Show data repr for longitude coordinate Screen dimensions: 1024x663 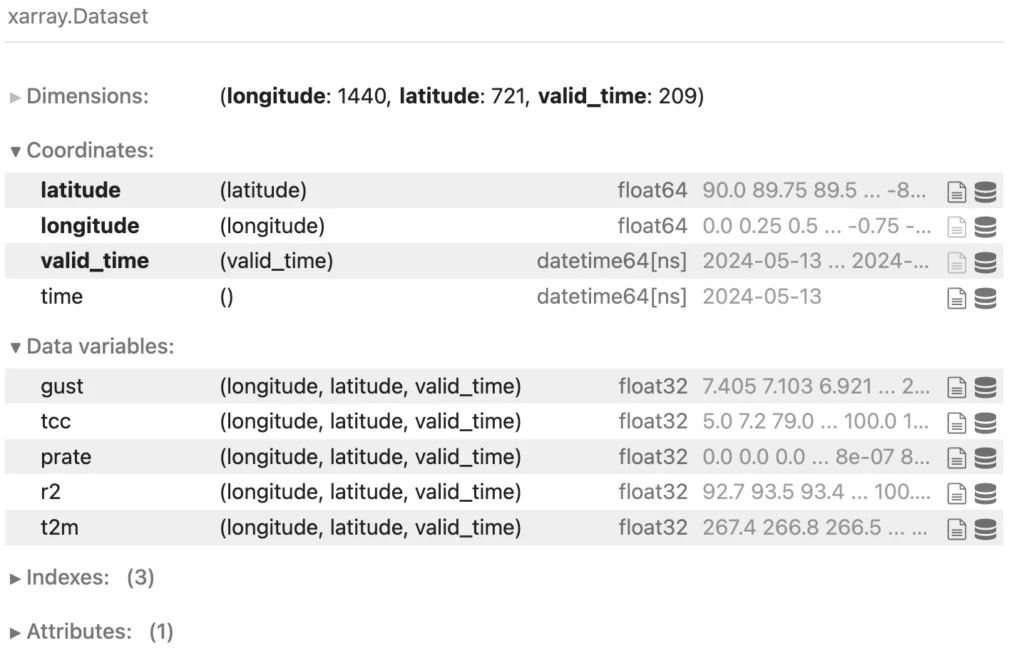[985, 226]
